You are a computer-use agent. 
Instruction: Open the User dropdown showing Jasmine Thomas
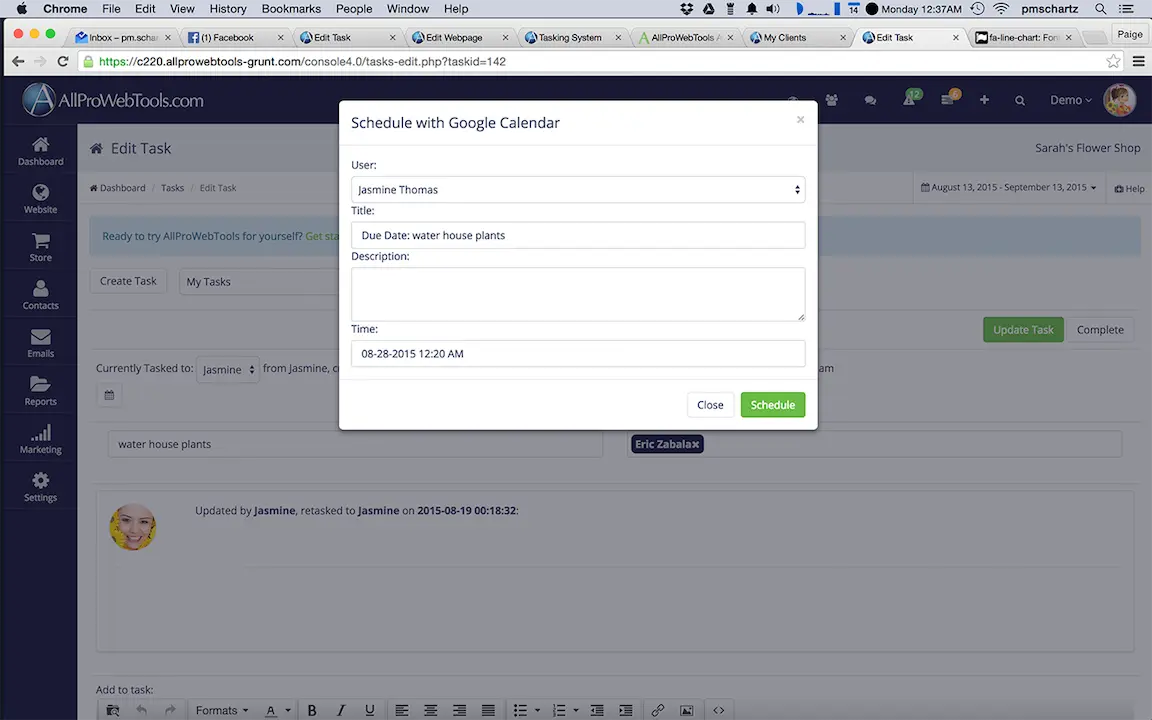[x=577, y=190]
